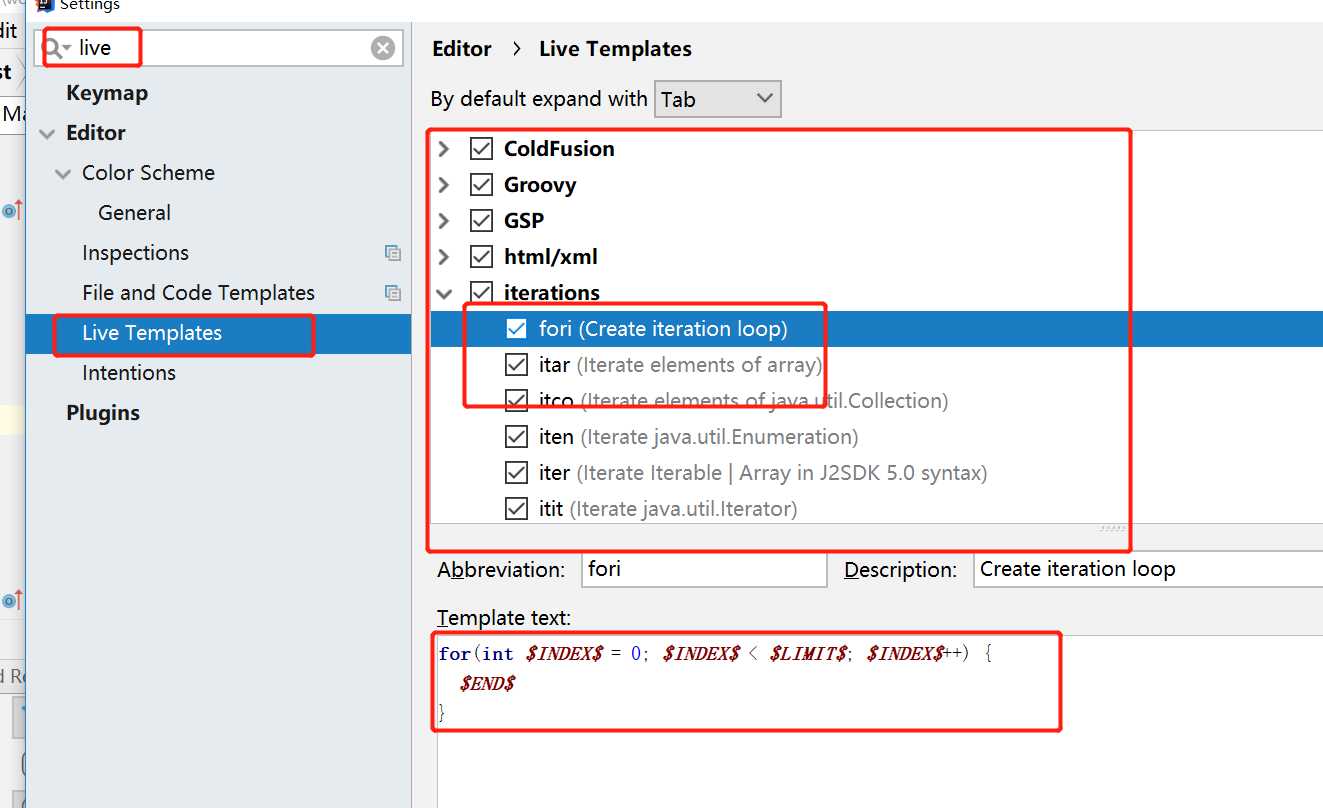Viewport: 1323px width, 808px height.
Task: Click the File and Code Templates scope icon
Action: point(393,293)
